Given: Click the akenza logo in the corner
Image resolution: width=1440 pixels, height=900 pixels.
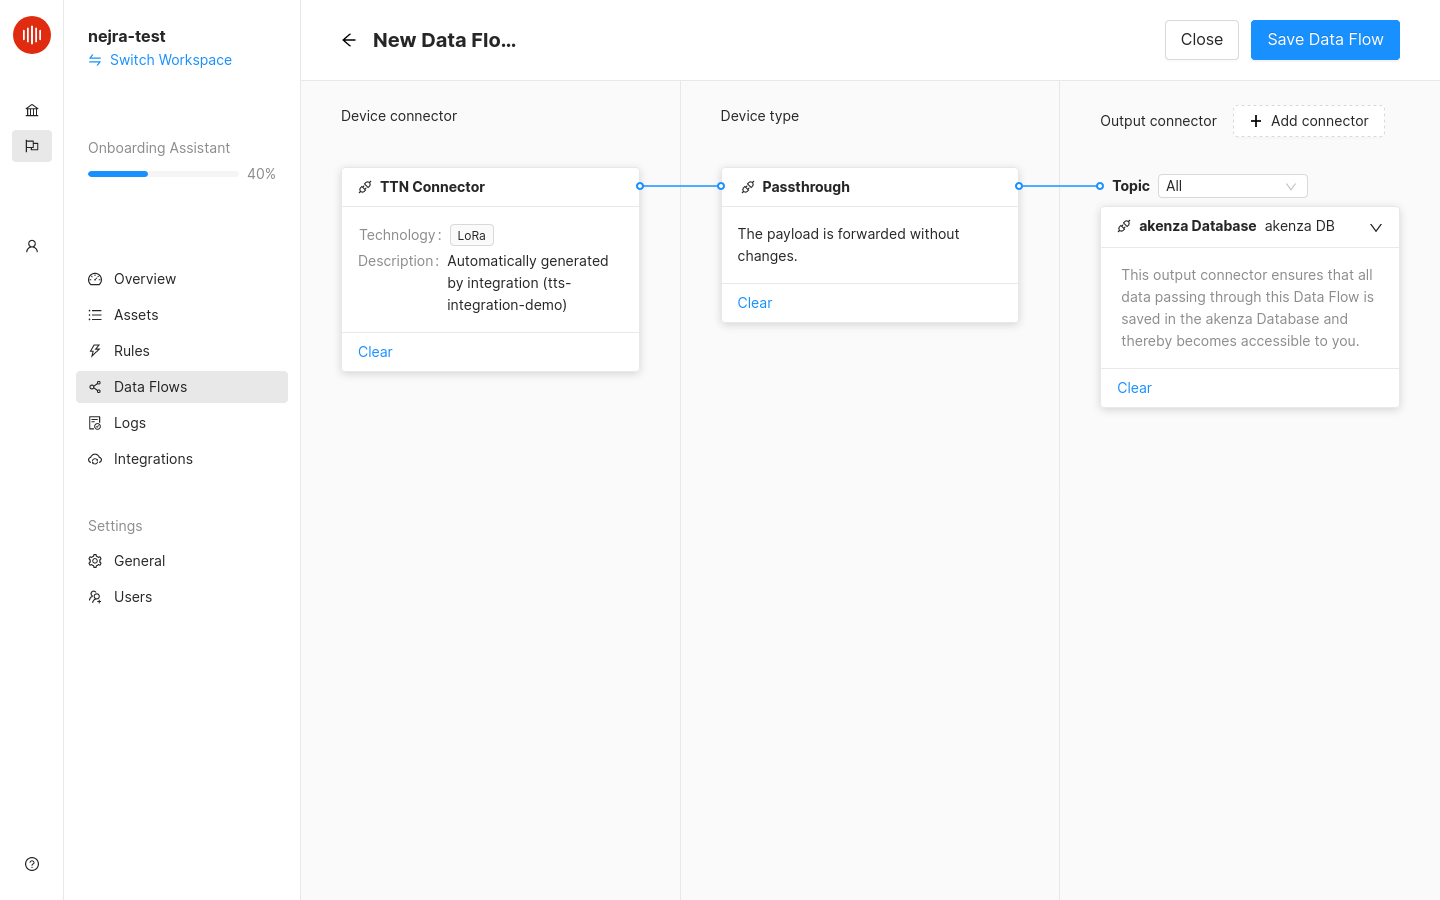Looking at the screenshot, I should point(31,34).
